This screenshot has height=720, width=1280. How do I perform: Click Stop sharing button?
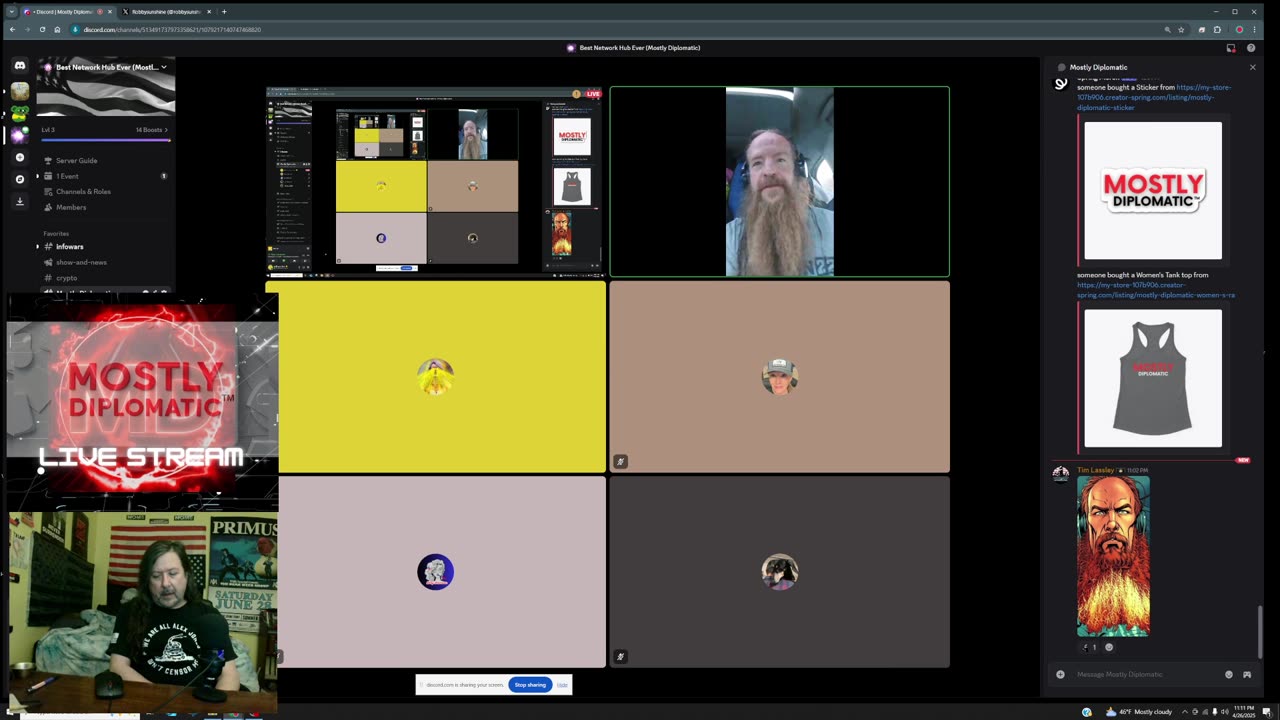(530, 685)
